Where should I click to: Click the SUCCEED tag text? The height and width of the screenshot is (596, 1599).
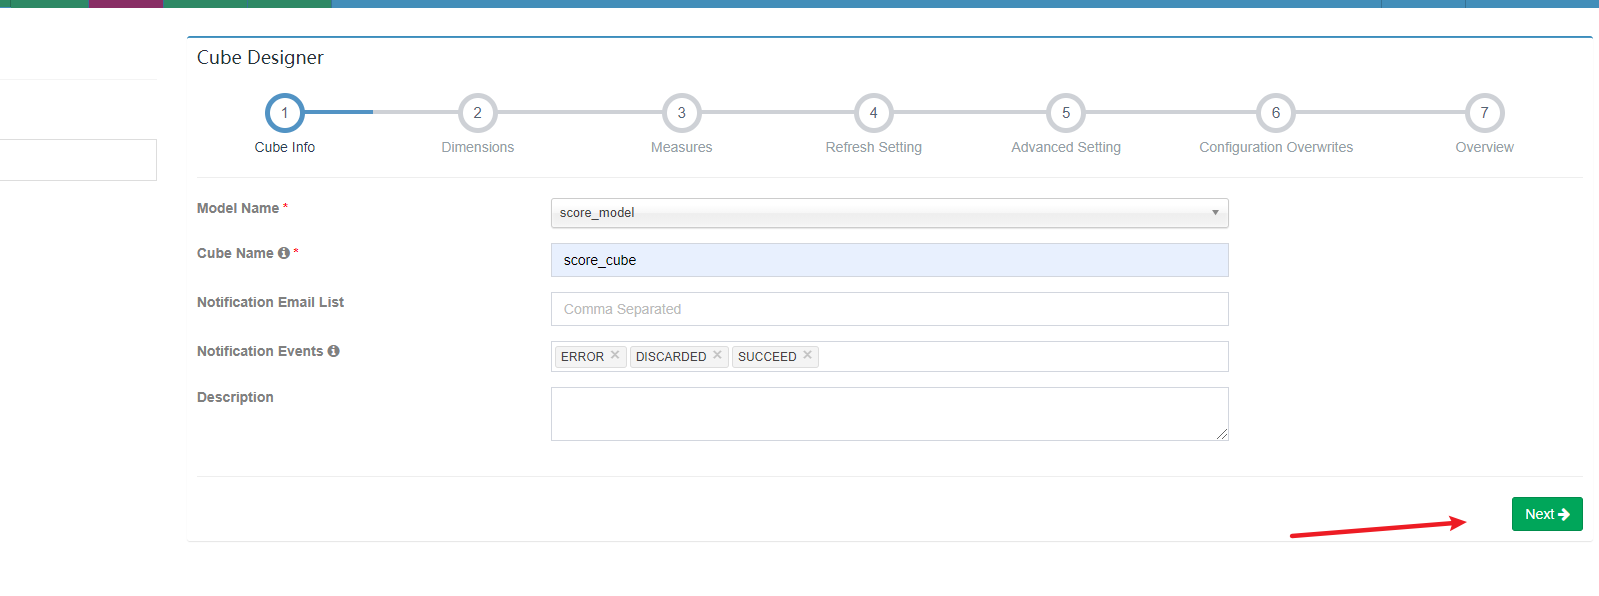pos(767,357)
